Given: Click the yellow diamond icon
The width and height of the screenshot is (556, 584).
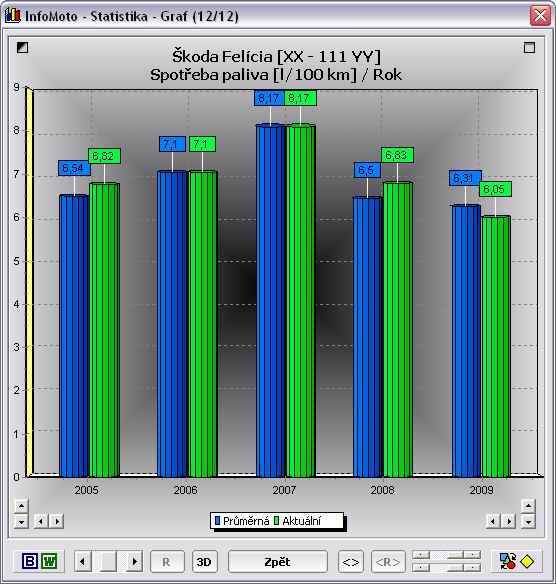Looking at the screenshot, I should click(527, 561).
